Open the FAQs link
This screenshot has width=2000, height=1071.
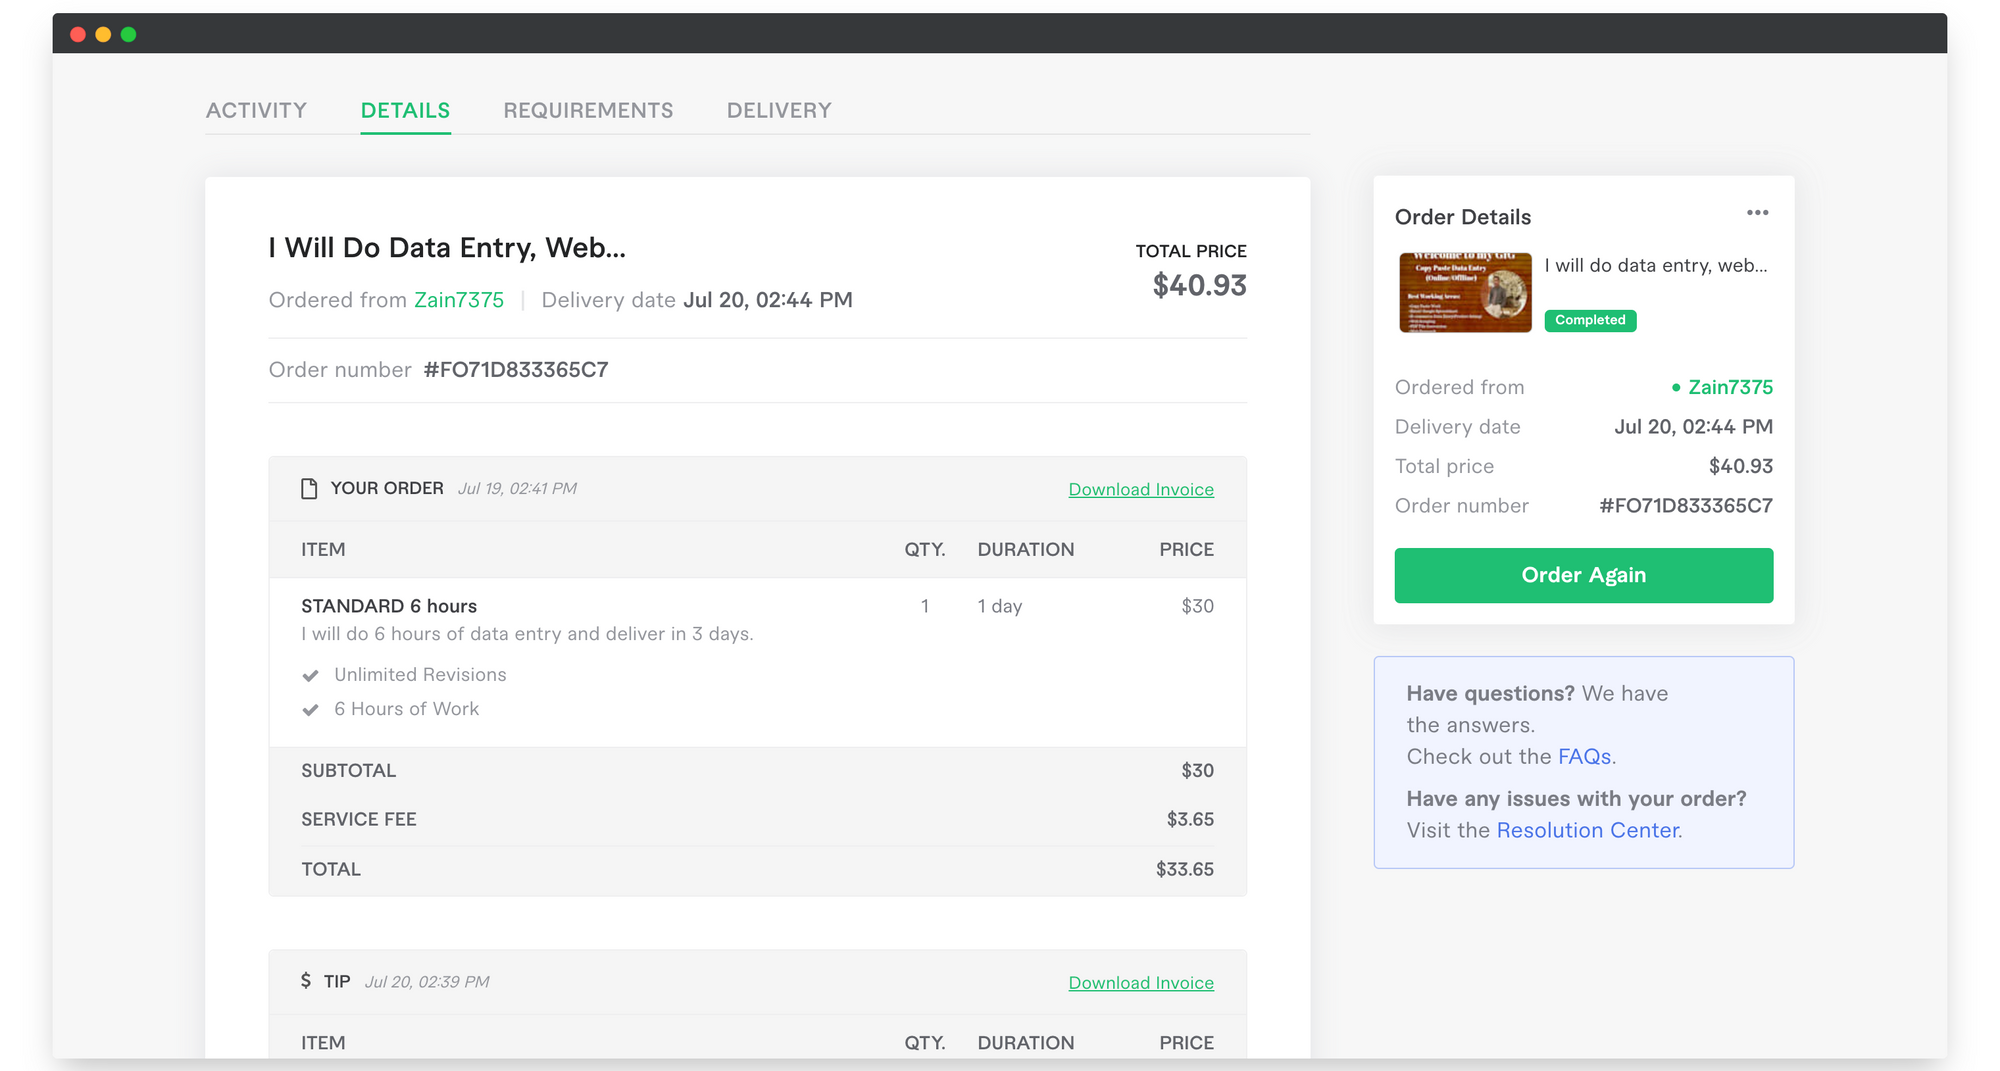(1584, 757)
